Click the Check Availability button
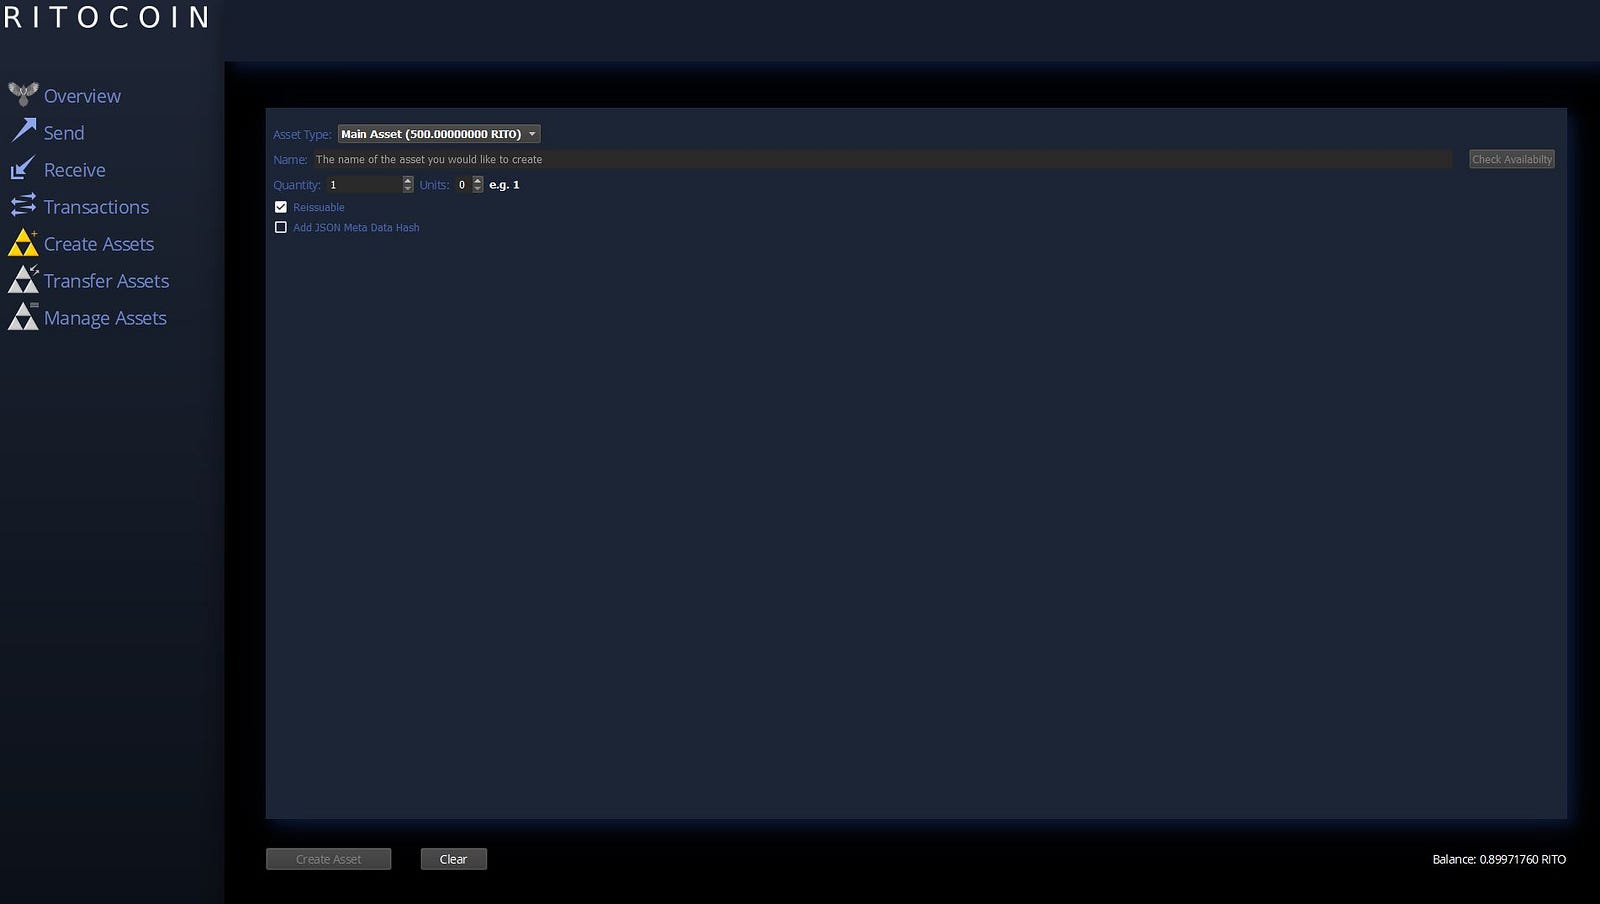 coord(1512,159)
